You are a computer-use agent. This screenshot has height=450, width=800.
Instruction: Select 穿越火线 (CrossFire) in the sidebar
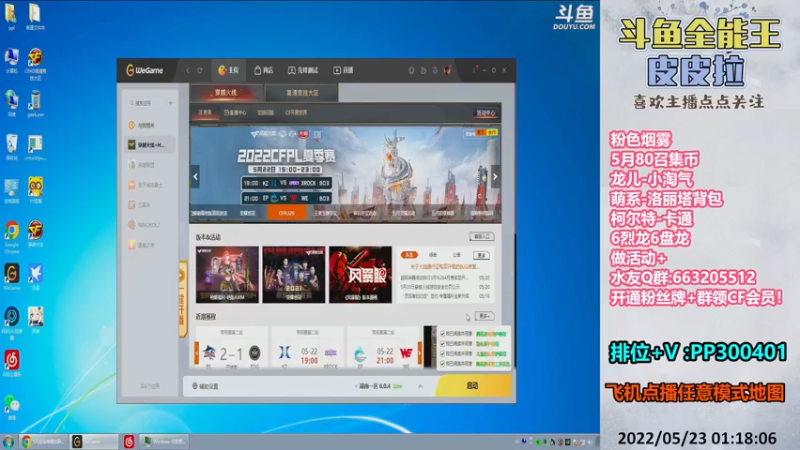149,145
